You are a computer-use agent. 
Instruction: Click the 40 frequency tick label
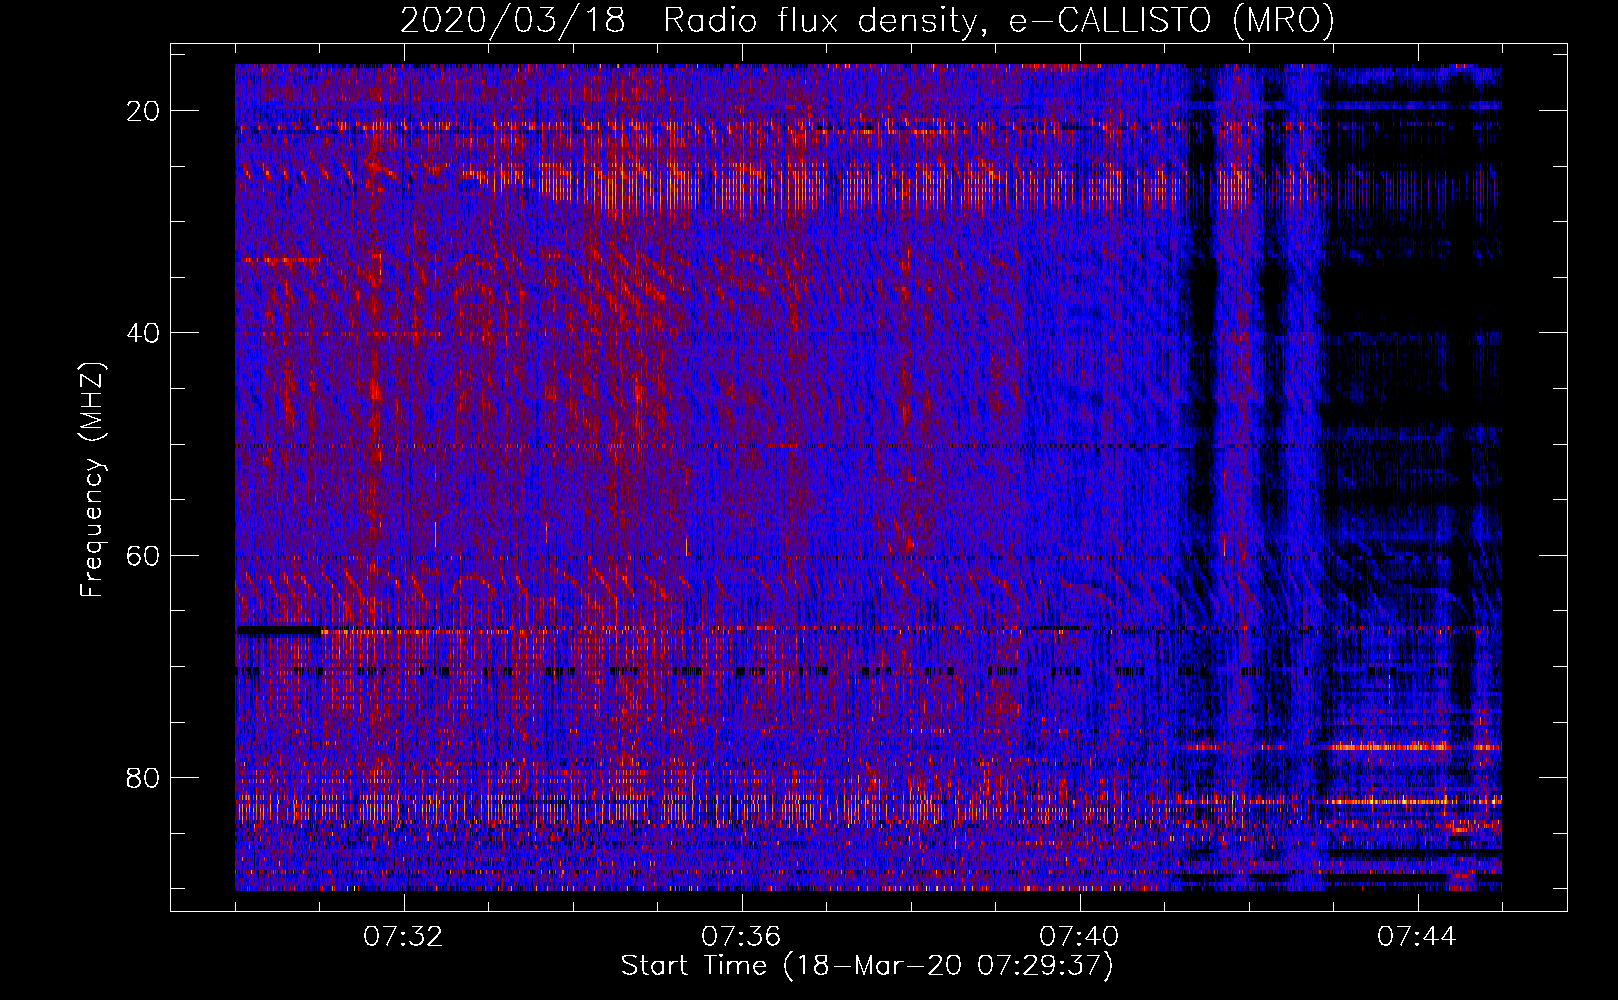tap(144, 333)
